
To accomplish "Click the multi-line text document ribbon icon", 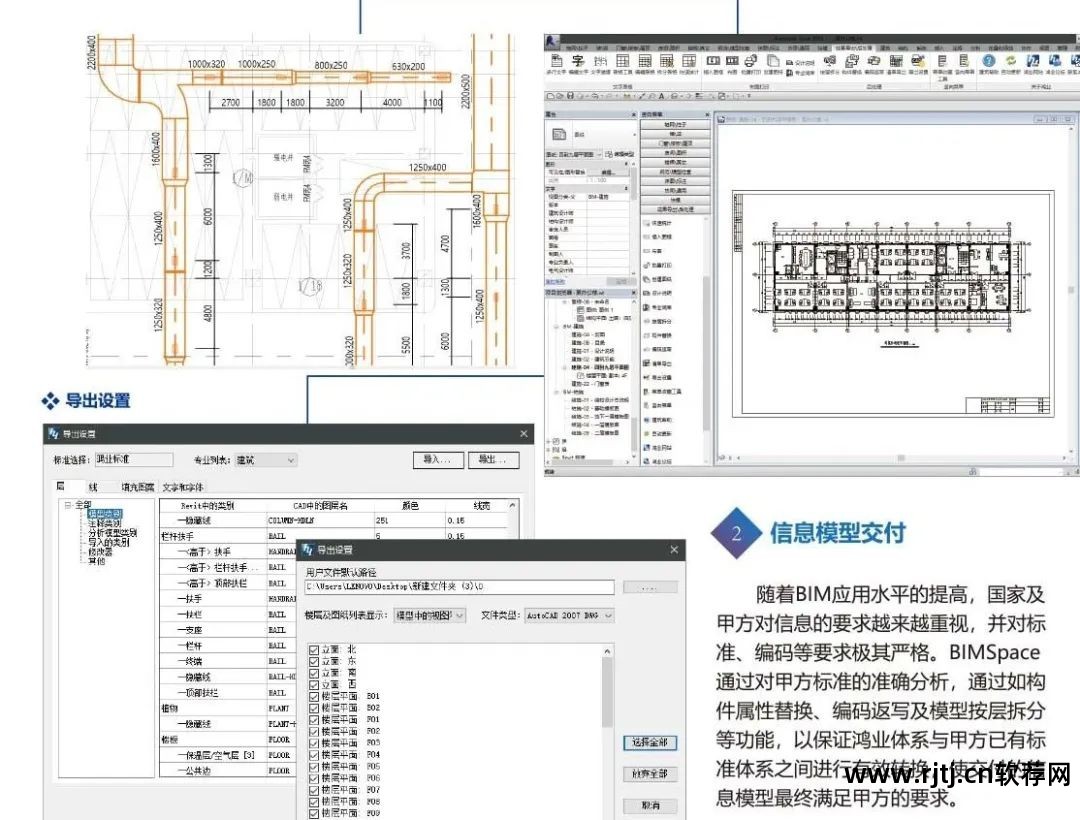I will point(557,61).
